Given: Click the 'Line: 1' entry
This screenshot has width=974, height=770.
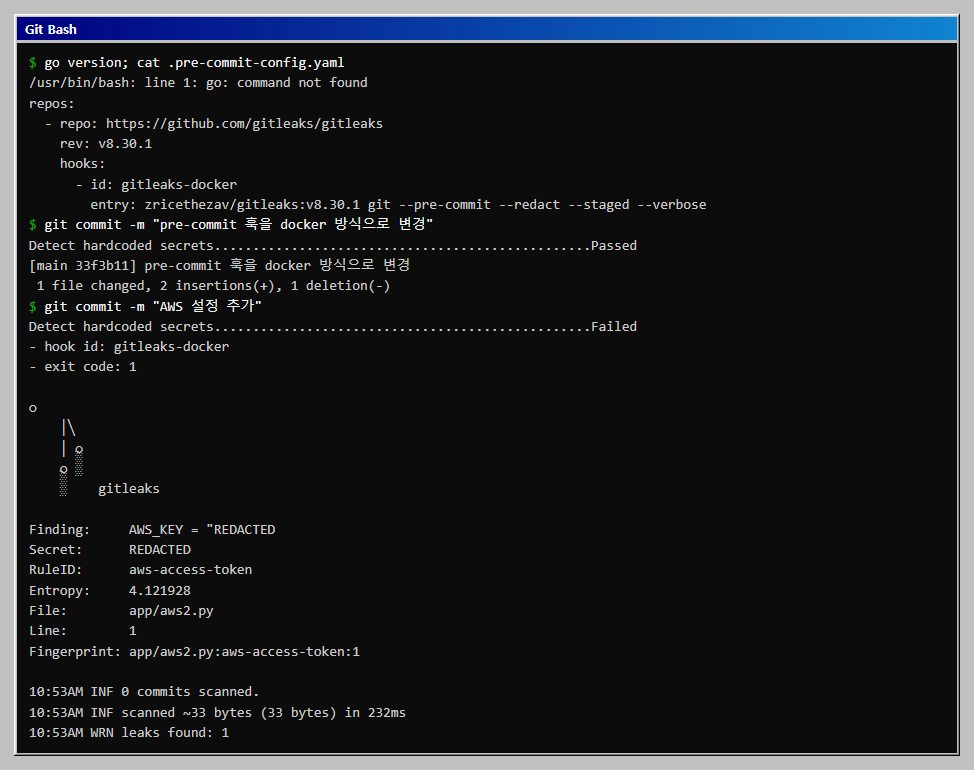Looking at the screenshot, I should coord(83,630).
